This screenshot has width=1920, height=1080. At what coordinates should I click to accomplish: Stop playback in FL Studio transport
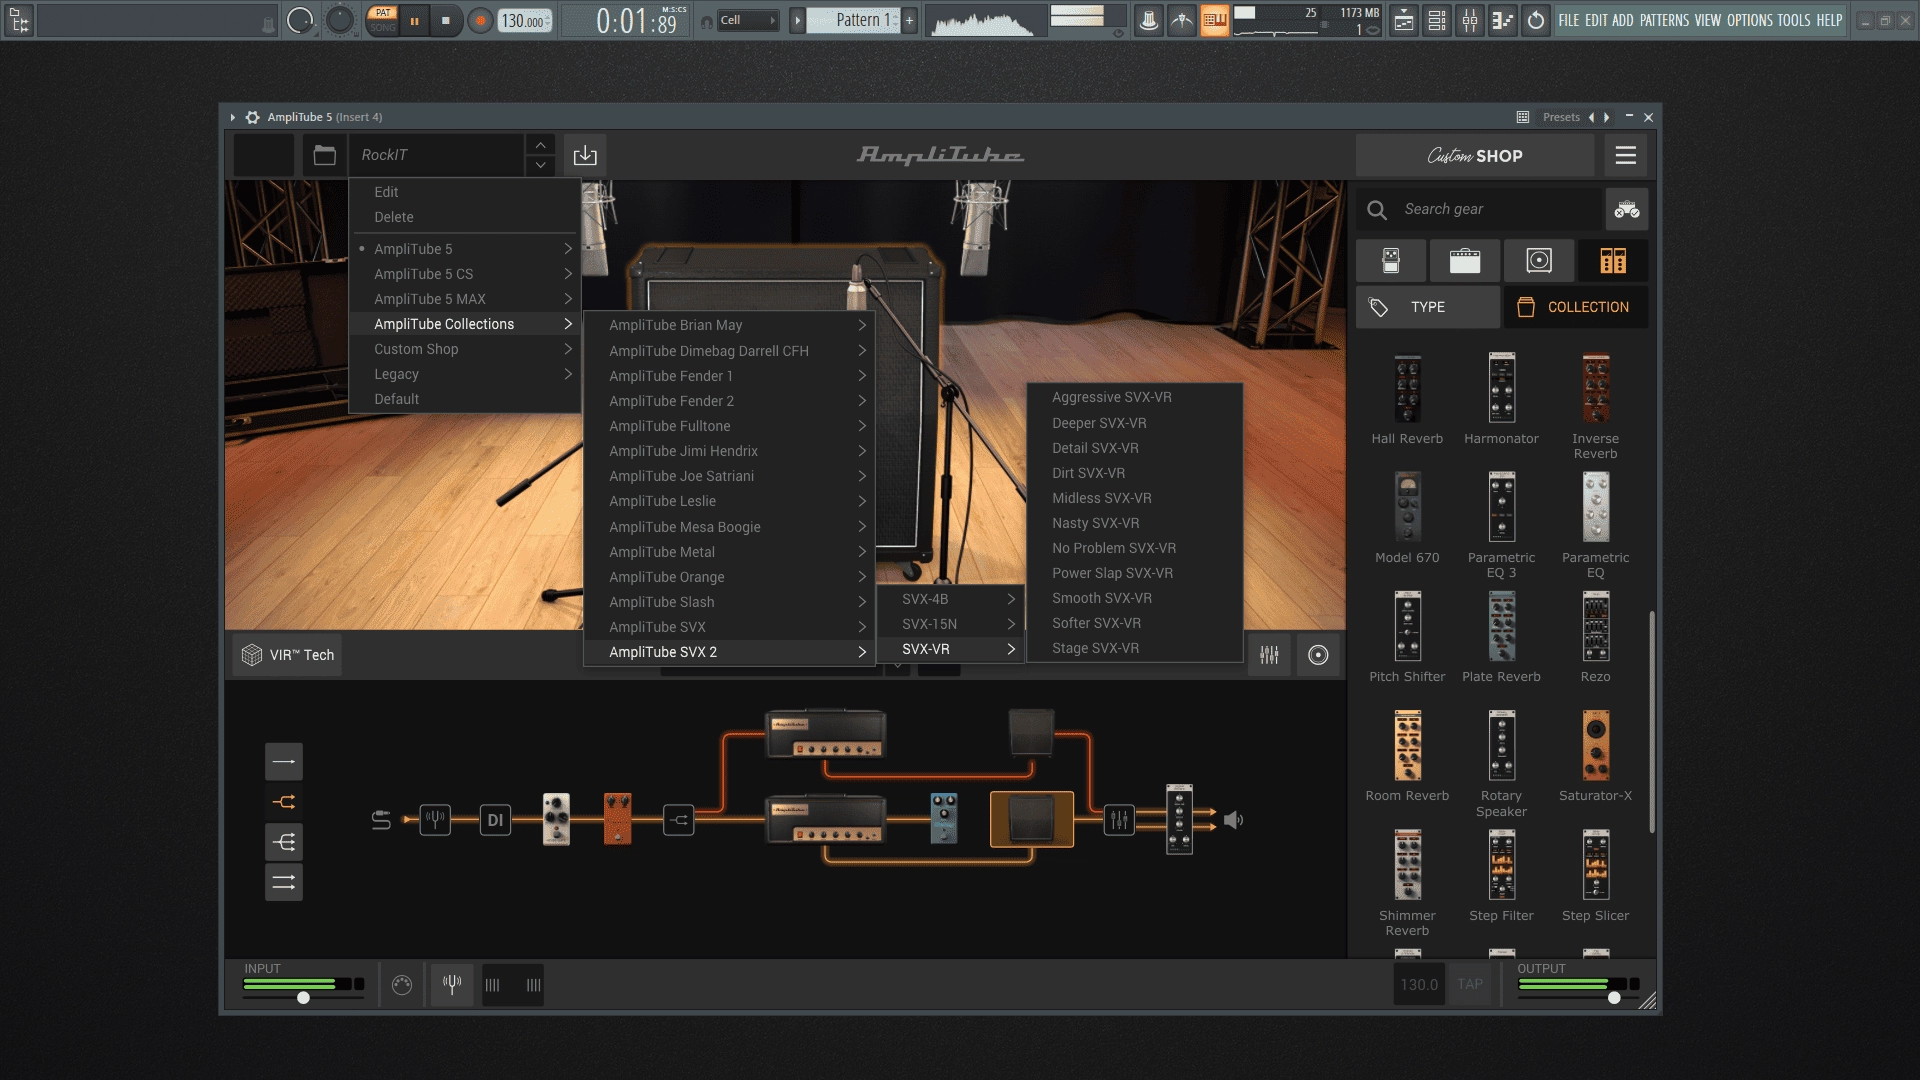446,20
